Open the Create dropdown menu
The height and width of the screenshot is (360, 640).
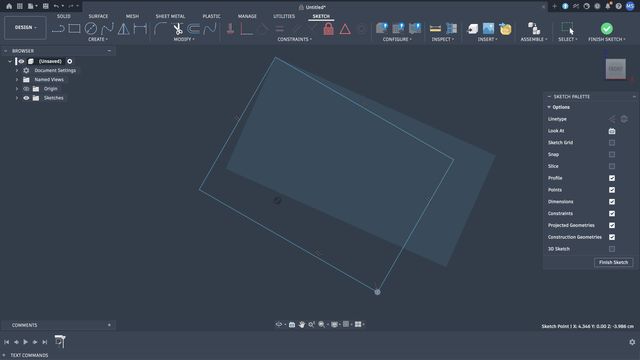click(x=98, y=39)
